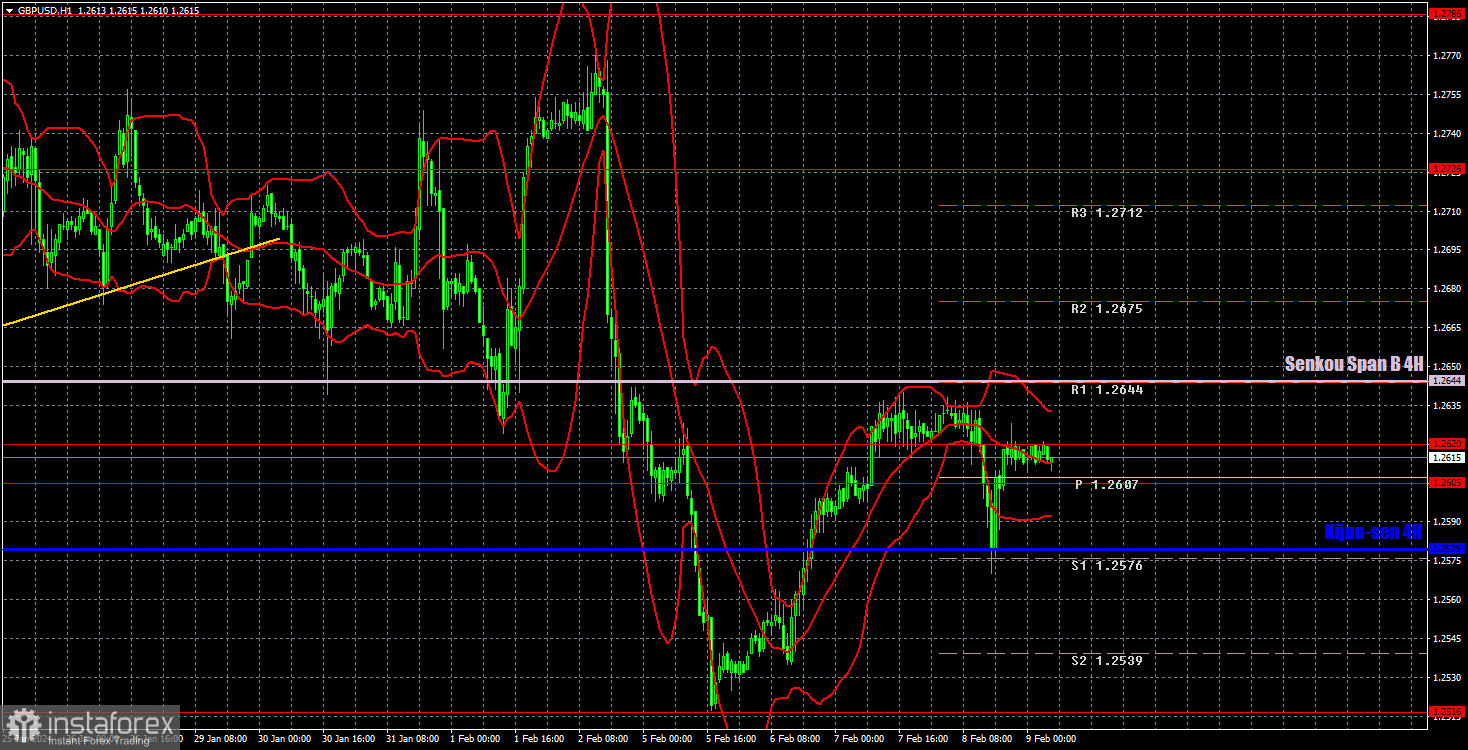Click the white 1.2615 current price tag

point(1447,457)
